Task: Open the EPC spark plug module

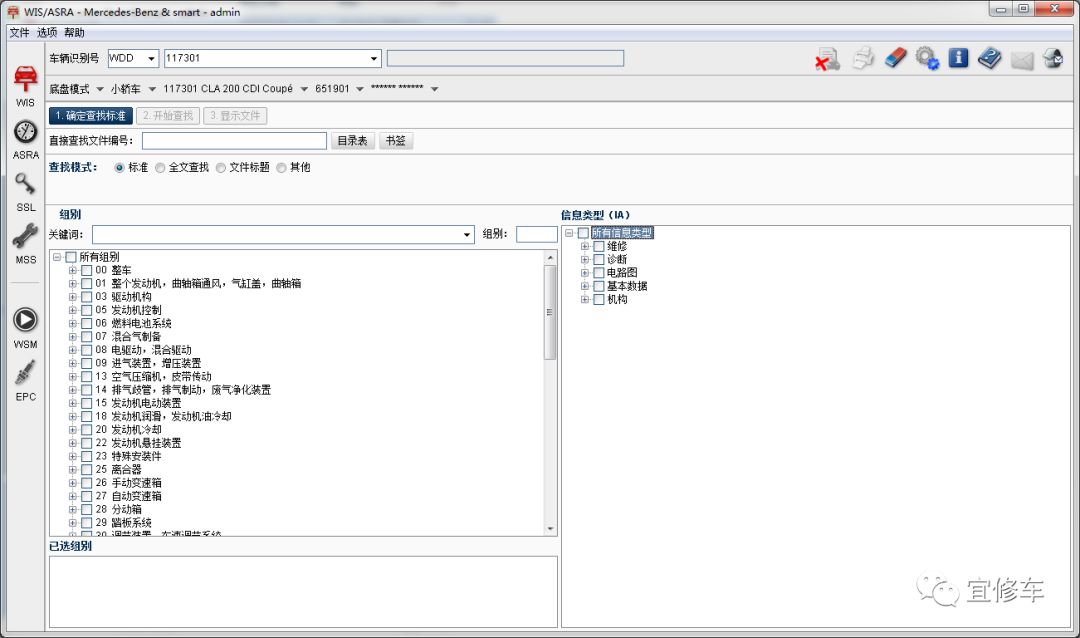Action: tap(25, 381)
